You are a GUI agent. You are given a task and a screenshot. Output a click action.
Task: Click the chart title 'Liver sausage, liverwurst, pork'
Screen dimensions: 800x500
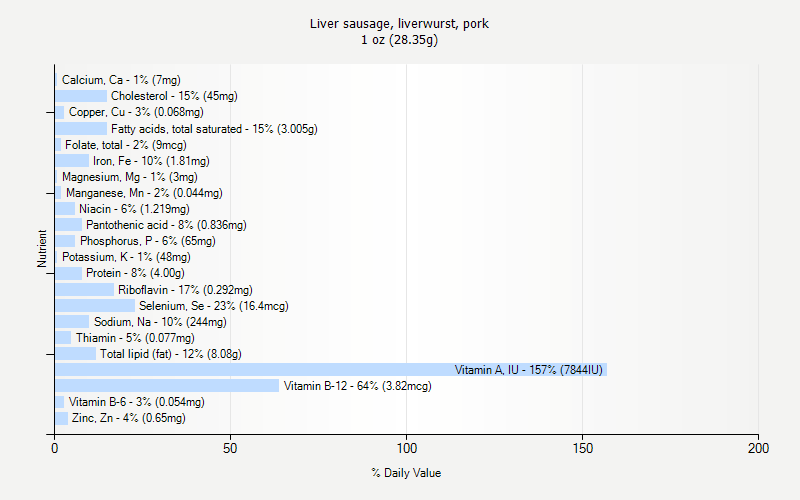pos(399,24)
